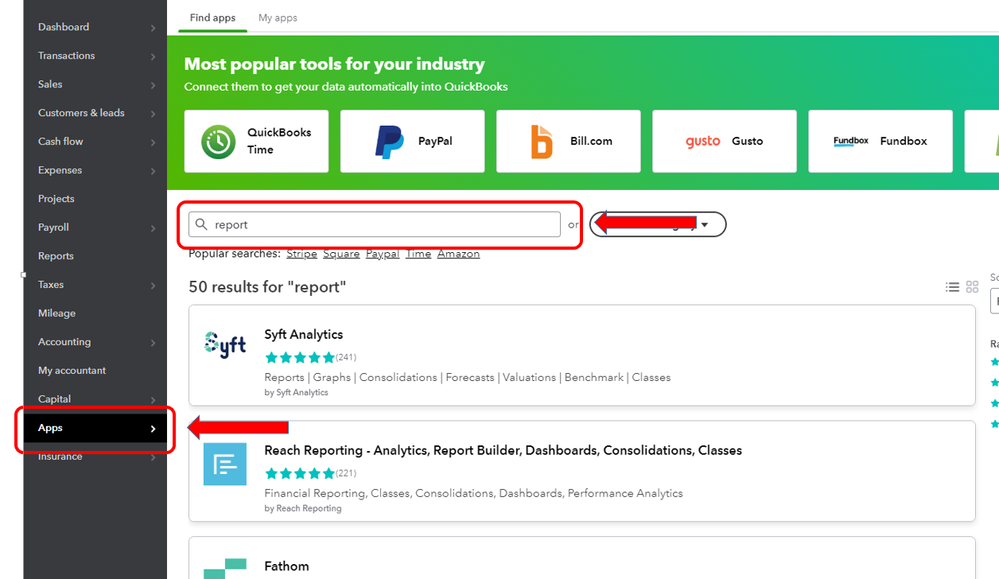This screenshot has width=999, height=579.
Task: Open Insurance in the sidebar
Action: point(60,457)
